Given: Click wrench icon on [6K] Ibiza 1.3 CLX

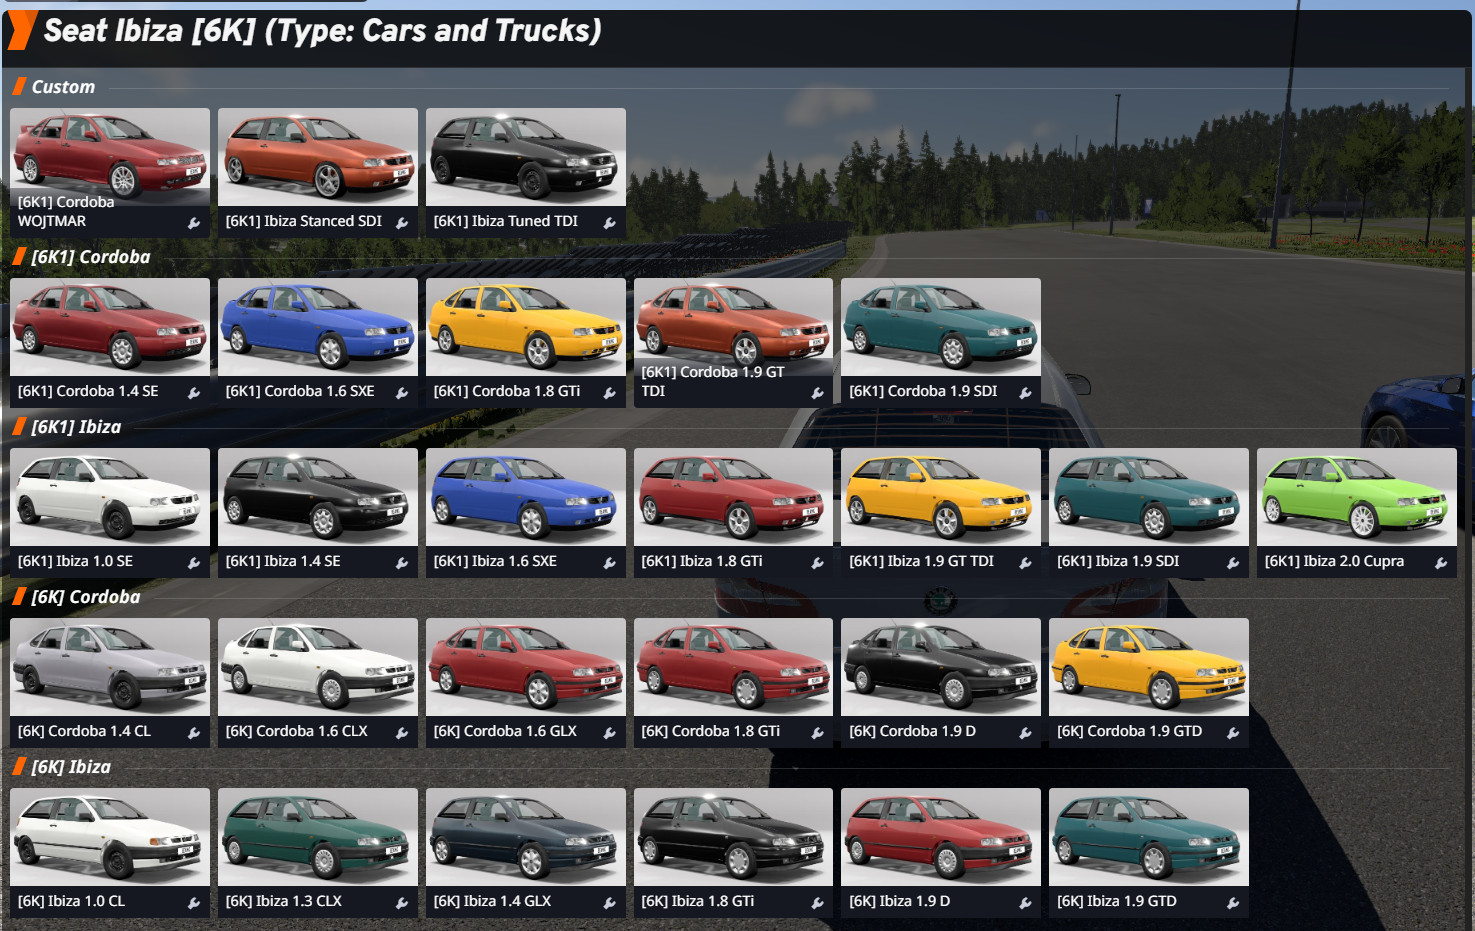Looking at the screenshot, I should [x=402, y=903].
